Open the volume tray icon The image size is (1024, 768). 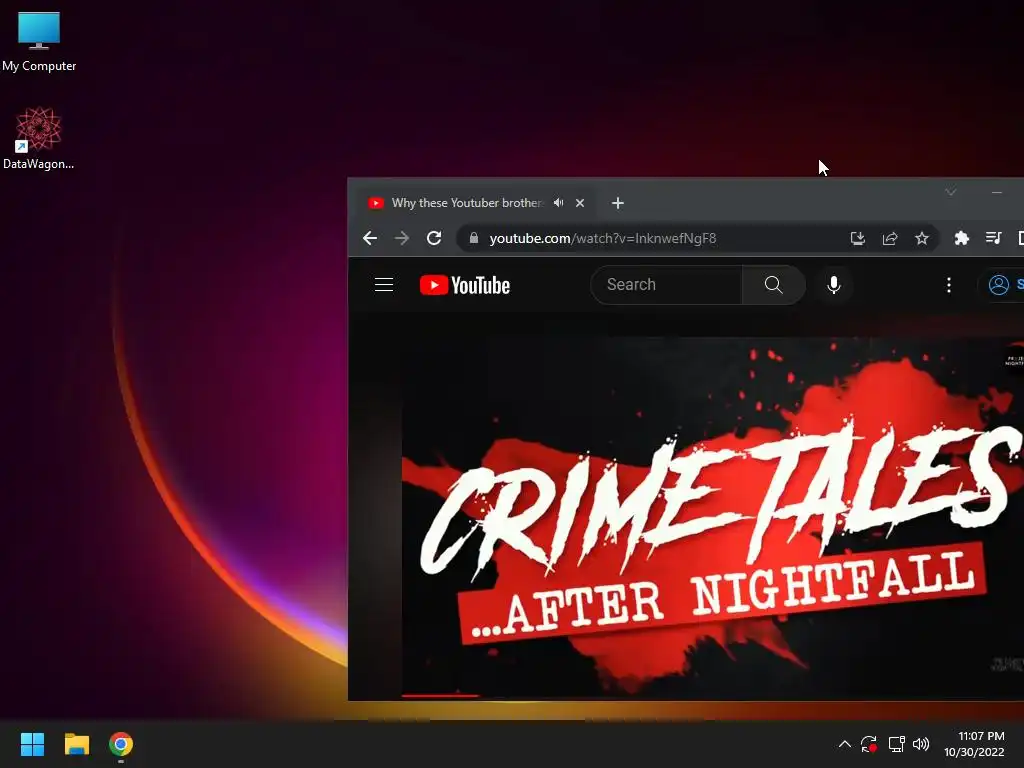[921, 744]
